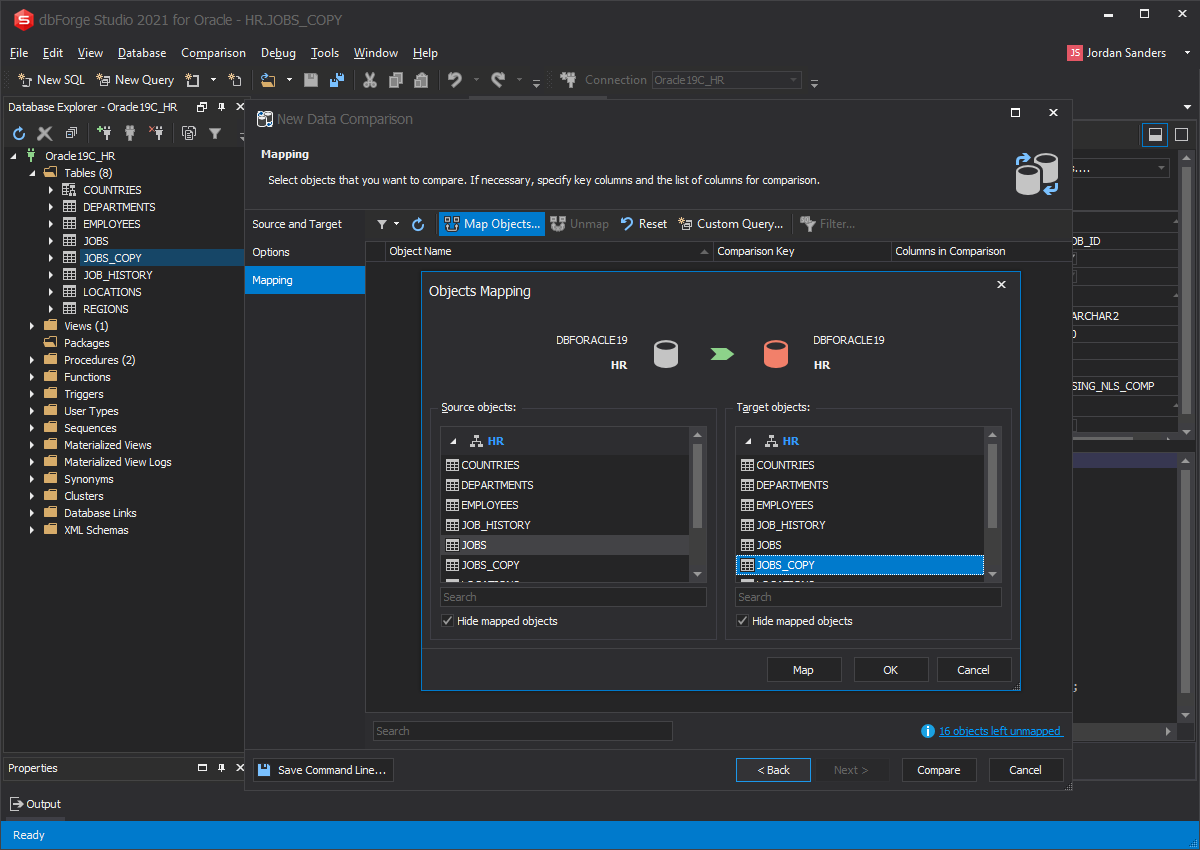Follow the 16 objects left unmapped link
The width and height of the screenshot is (1200, 850).
1001,730
